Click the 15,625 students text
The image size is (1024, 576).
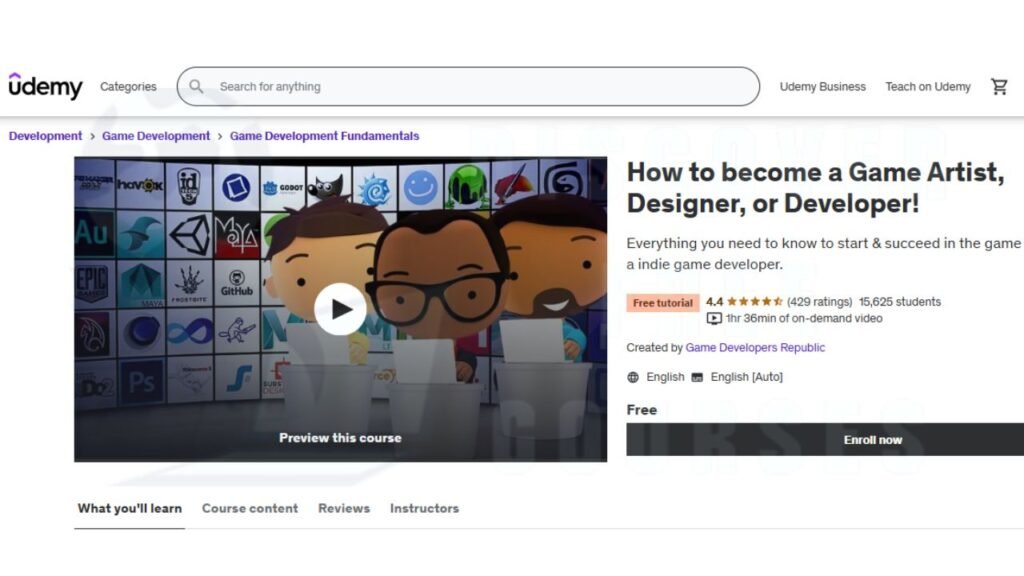coord(900,302)
